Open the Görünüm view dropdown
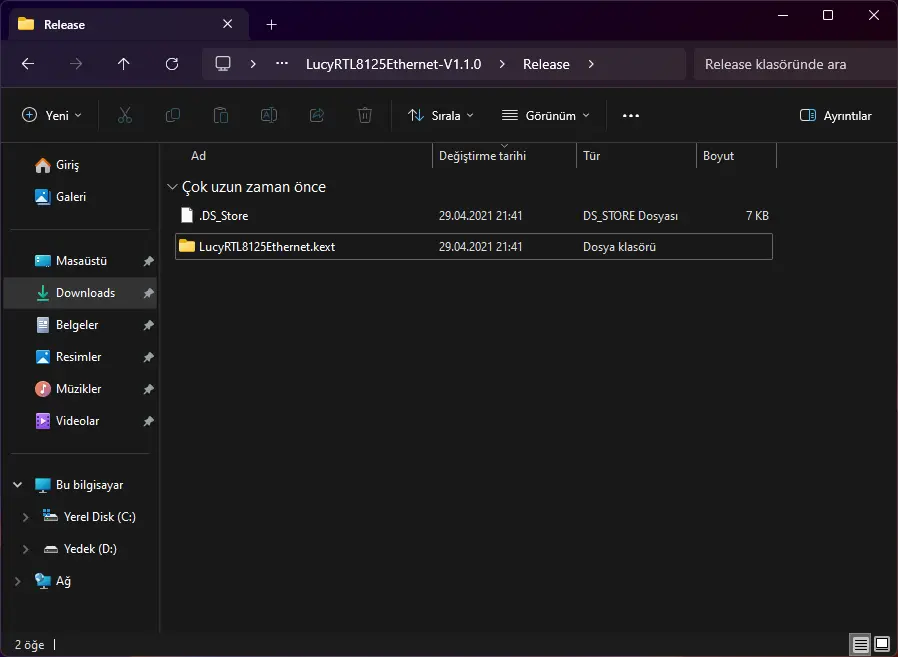 (546, 116)
